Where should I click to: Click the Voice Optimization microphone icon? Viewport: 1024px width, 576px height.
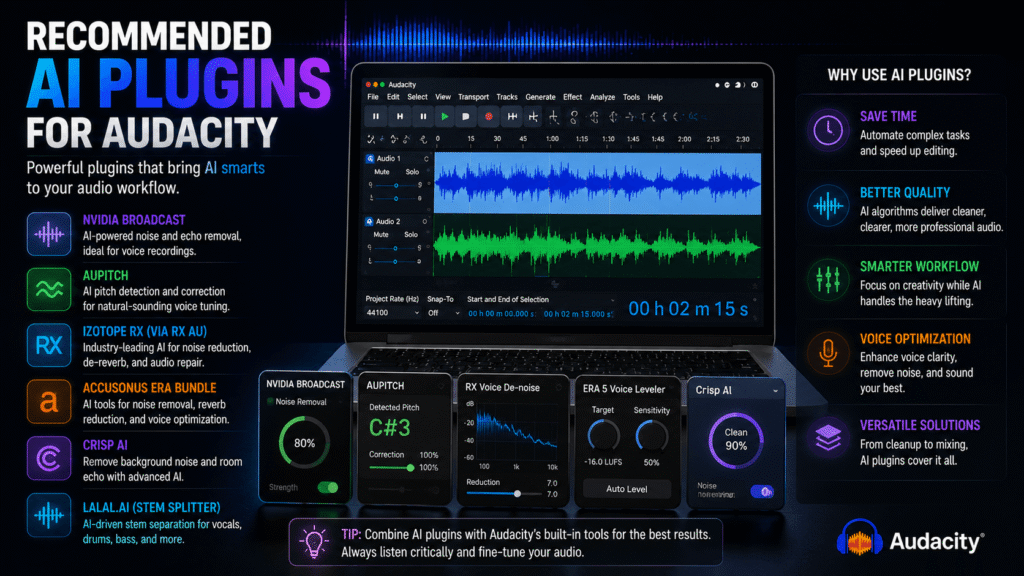827,353
